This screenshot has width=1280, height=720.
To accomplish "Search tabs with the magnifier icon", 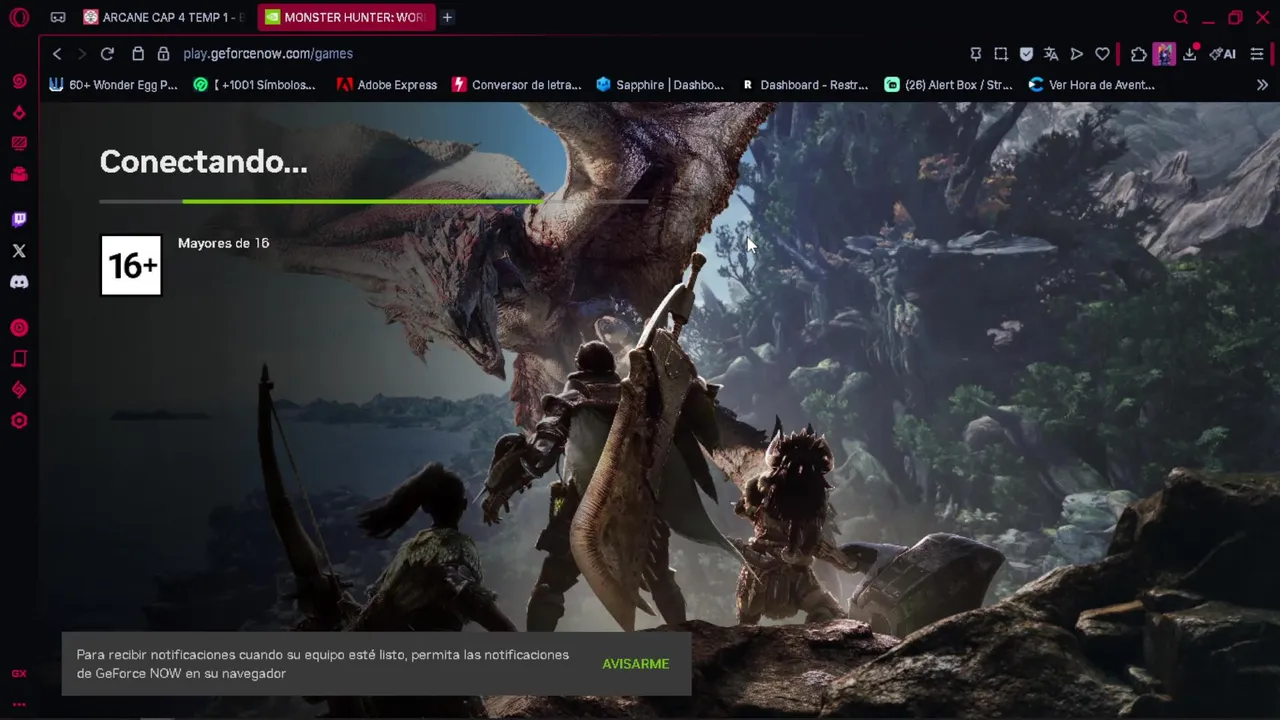I will [x=1181, y=17].
